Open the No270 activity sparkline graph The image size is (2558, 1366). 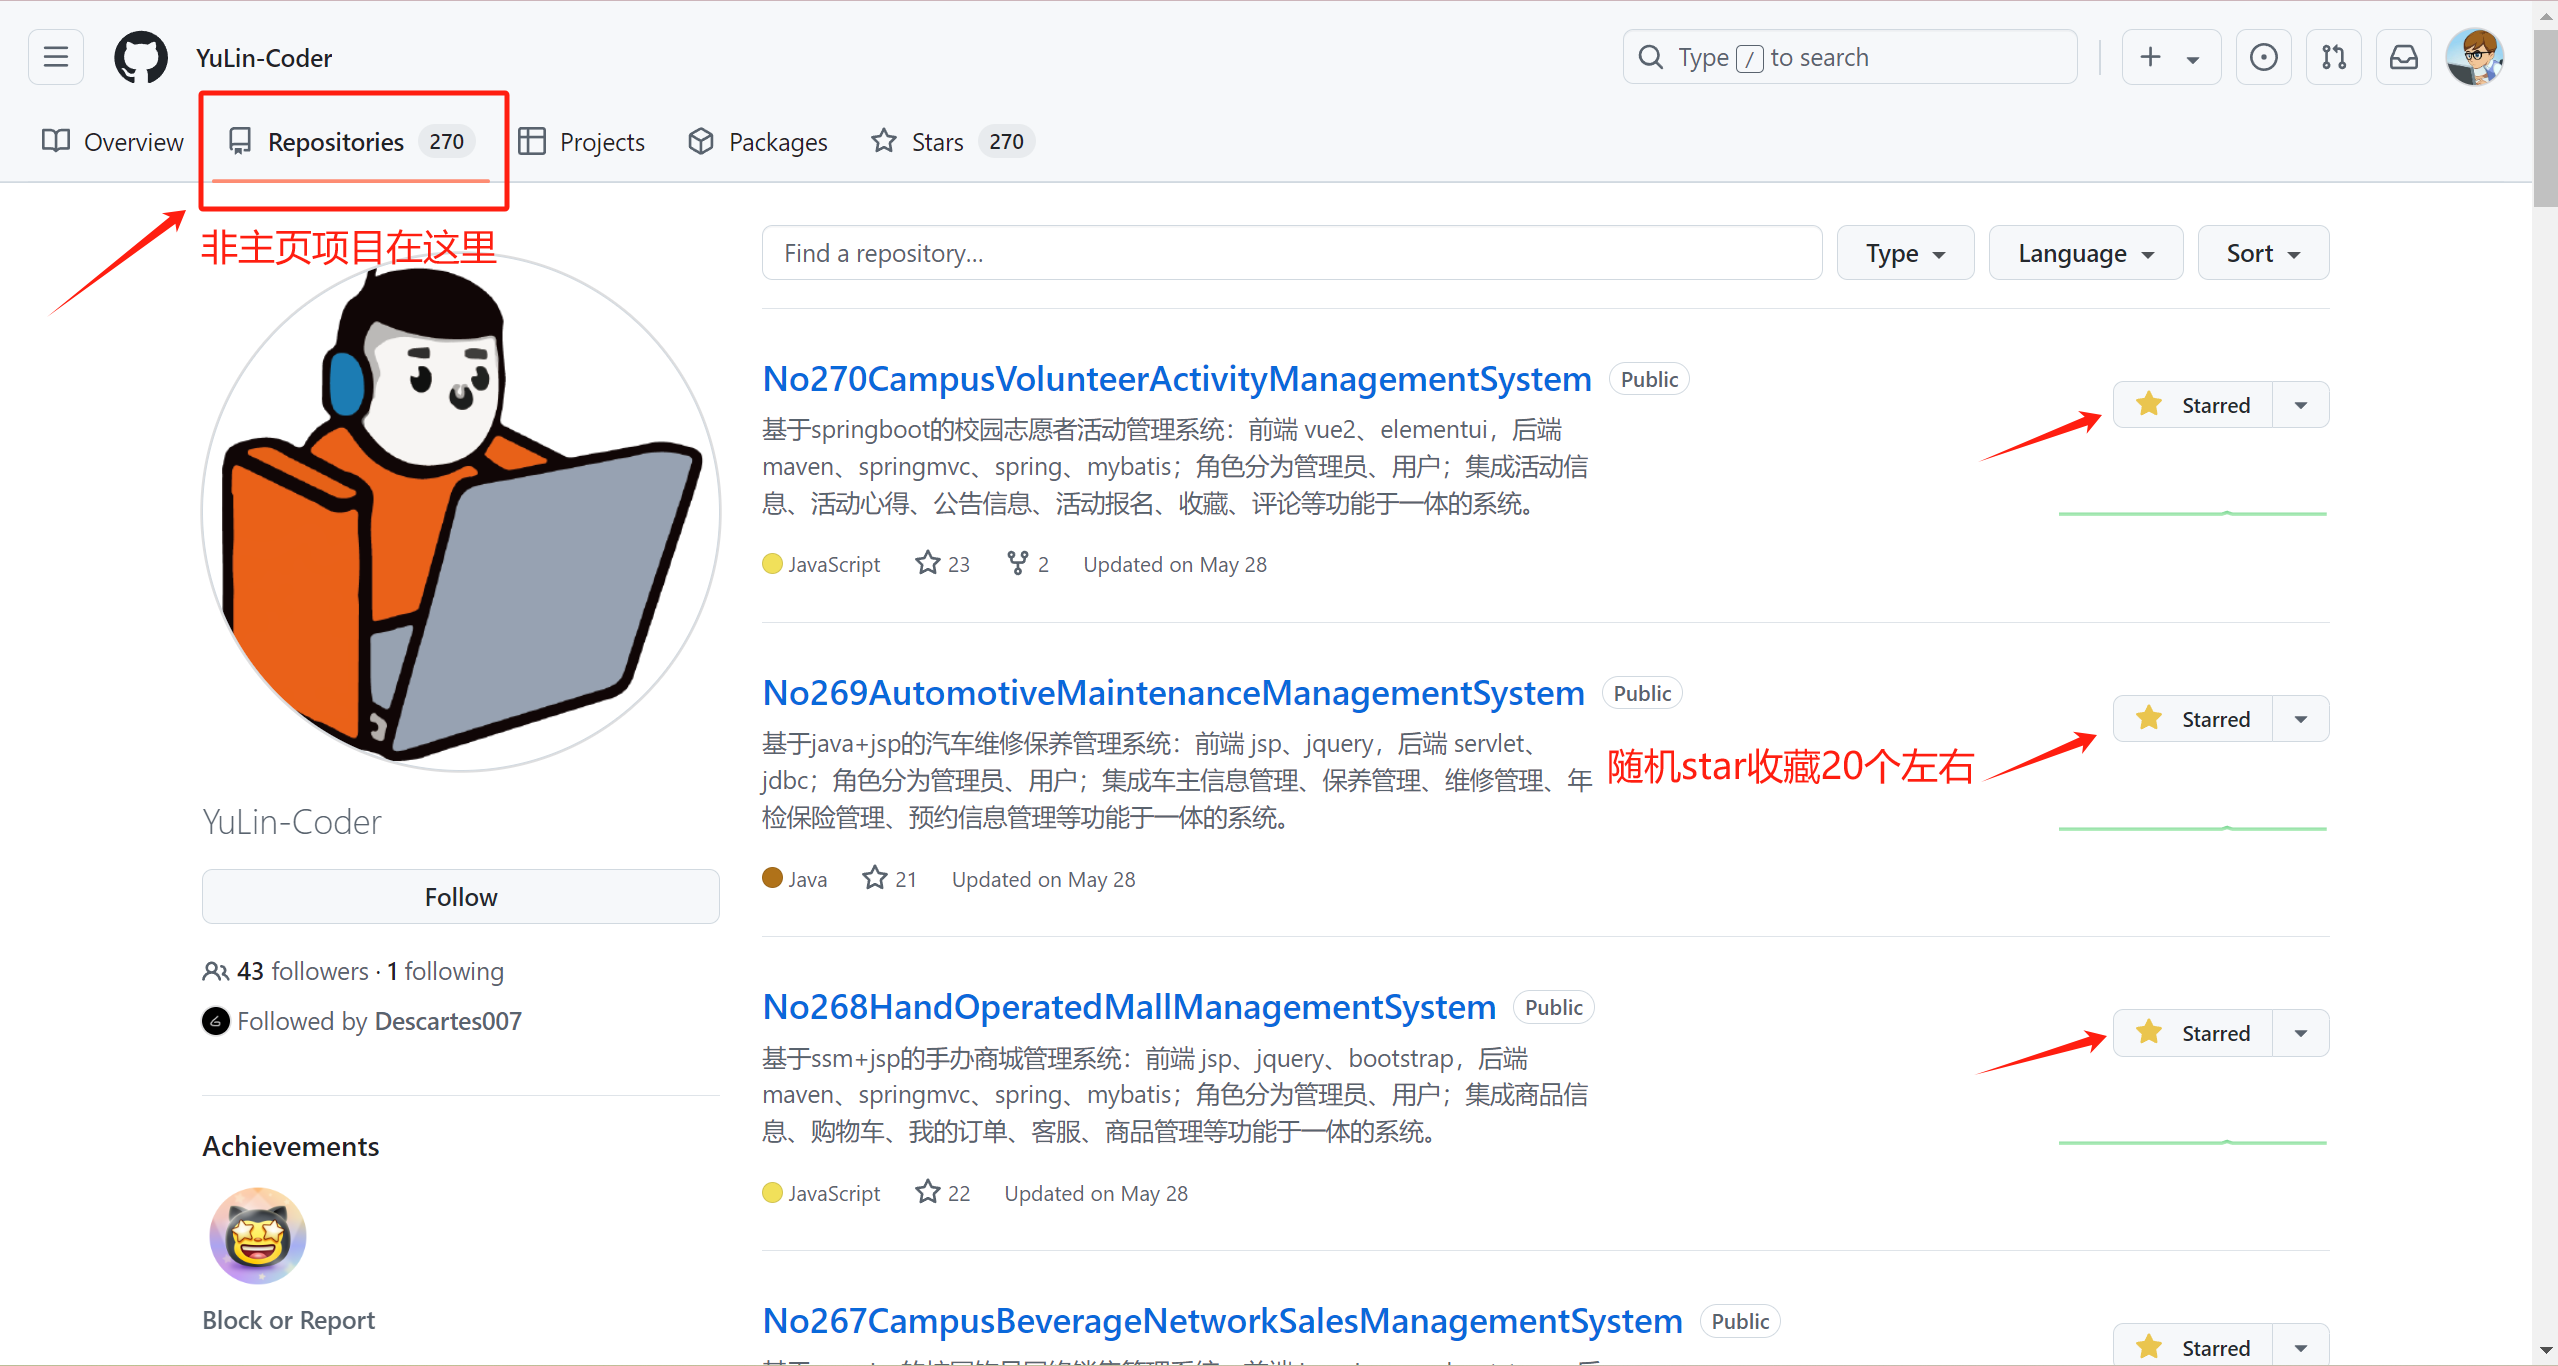pyautogui.click(x=2193, y=513)
